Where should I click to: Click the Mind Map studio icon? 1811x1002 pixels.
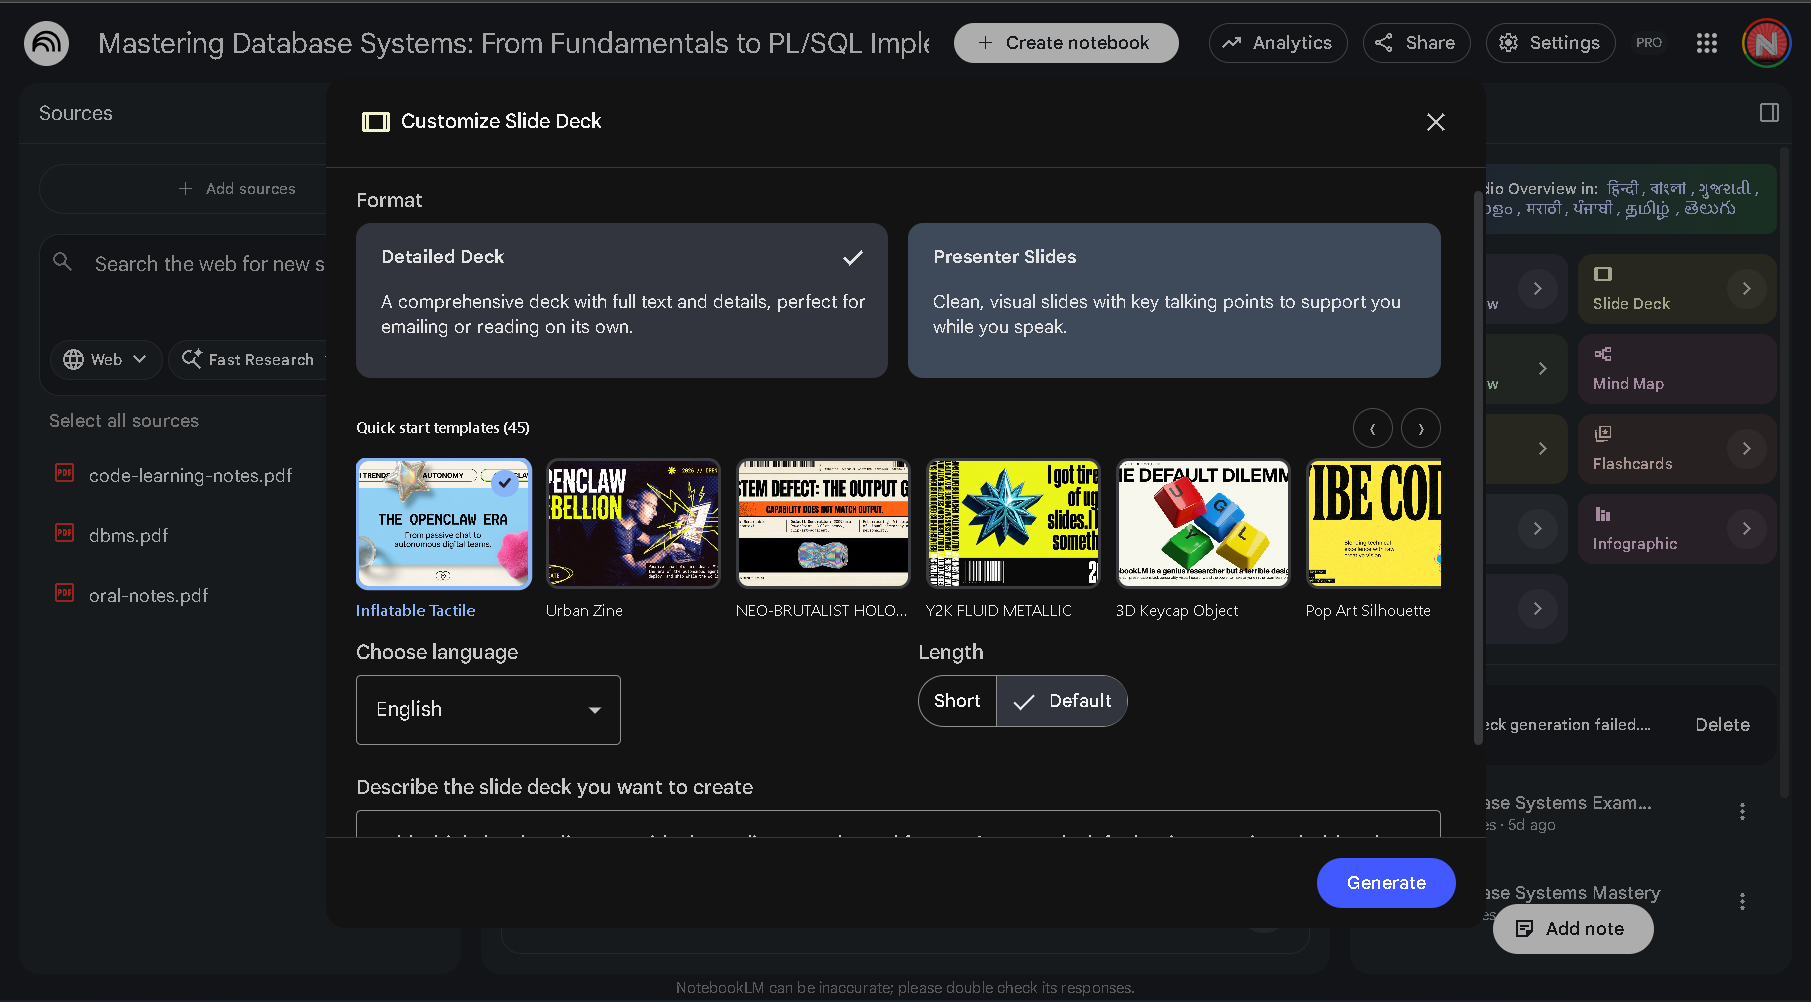coord(1603,354)
